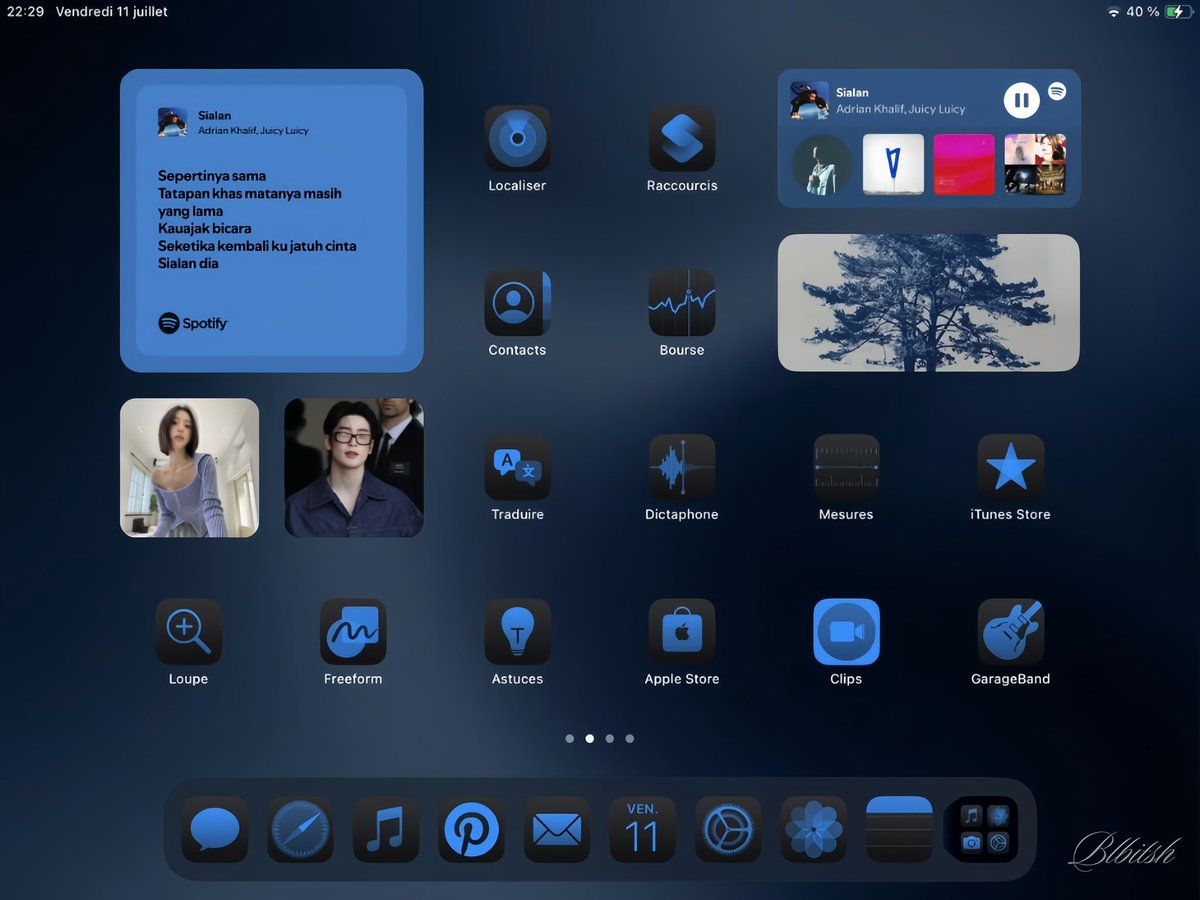The height and width of the screenshot is (900, 1200).
Task: Tap the Spotify logo in player widget
Action: [x=1057, y=91]
